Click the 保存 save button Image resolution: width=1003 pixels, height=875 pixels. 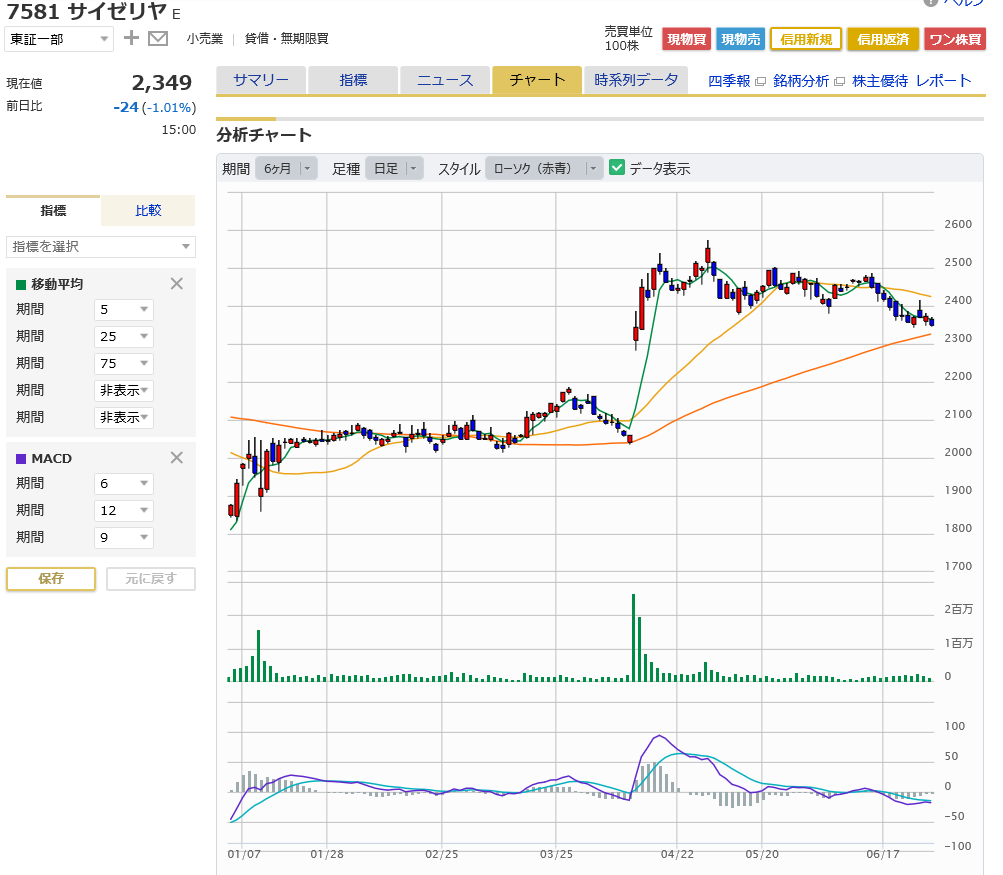[51, 578]
